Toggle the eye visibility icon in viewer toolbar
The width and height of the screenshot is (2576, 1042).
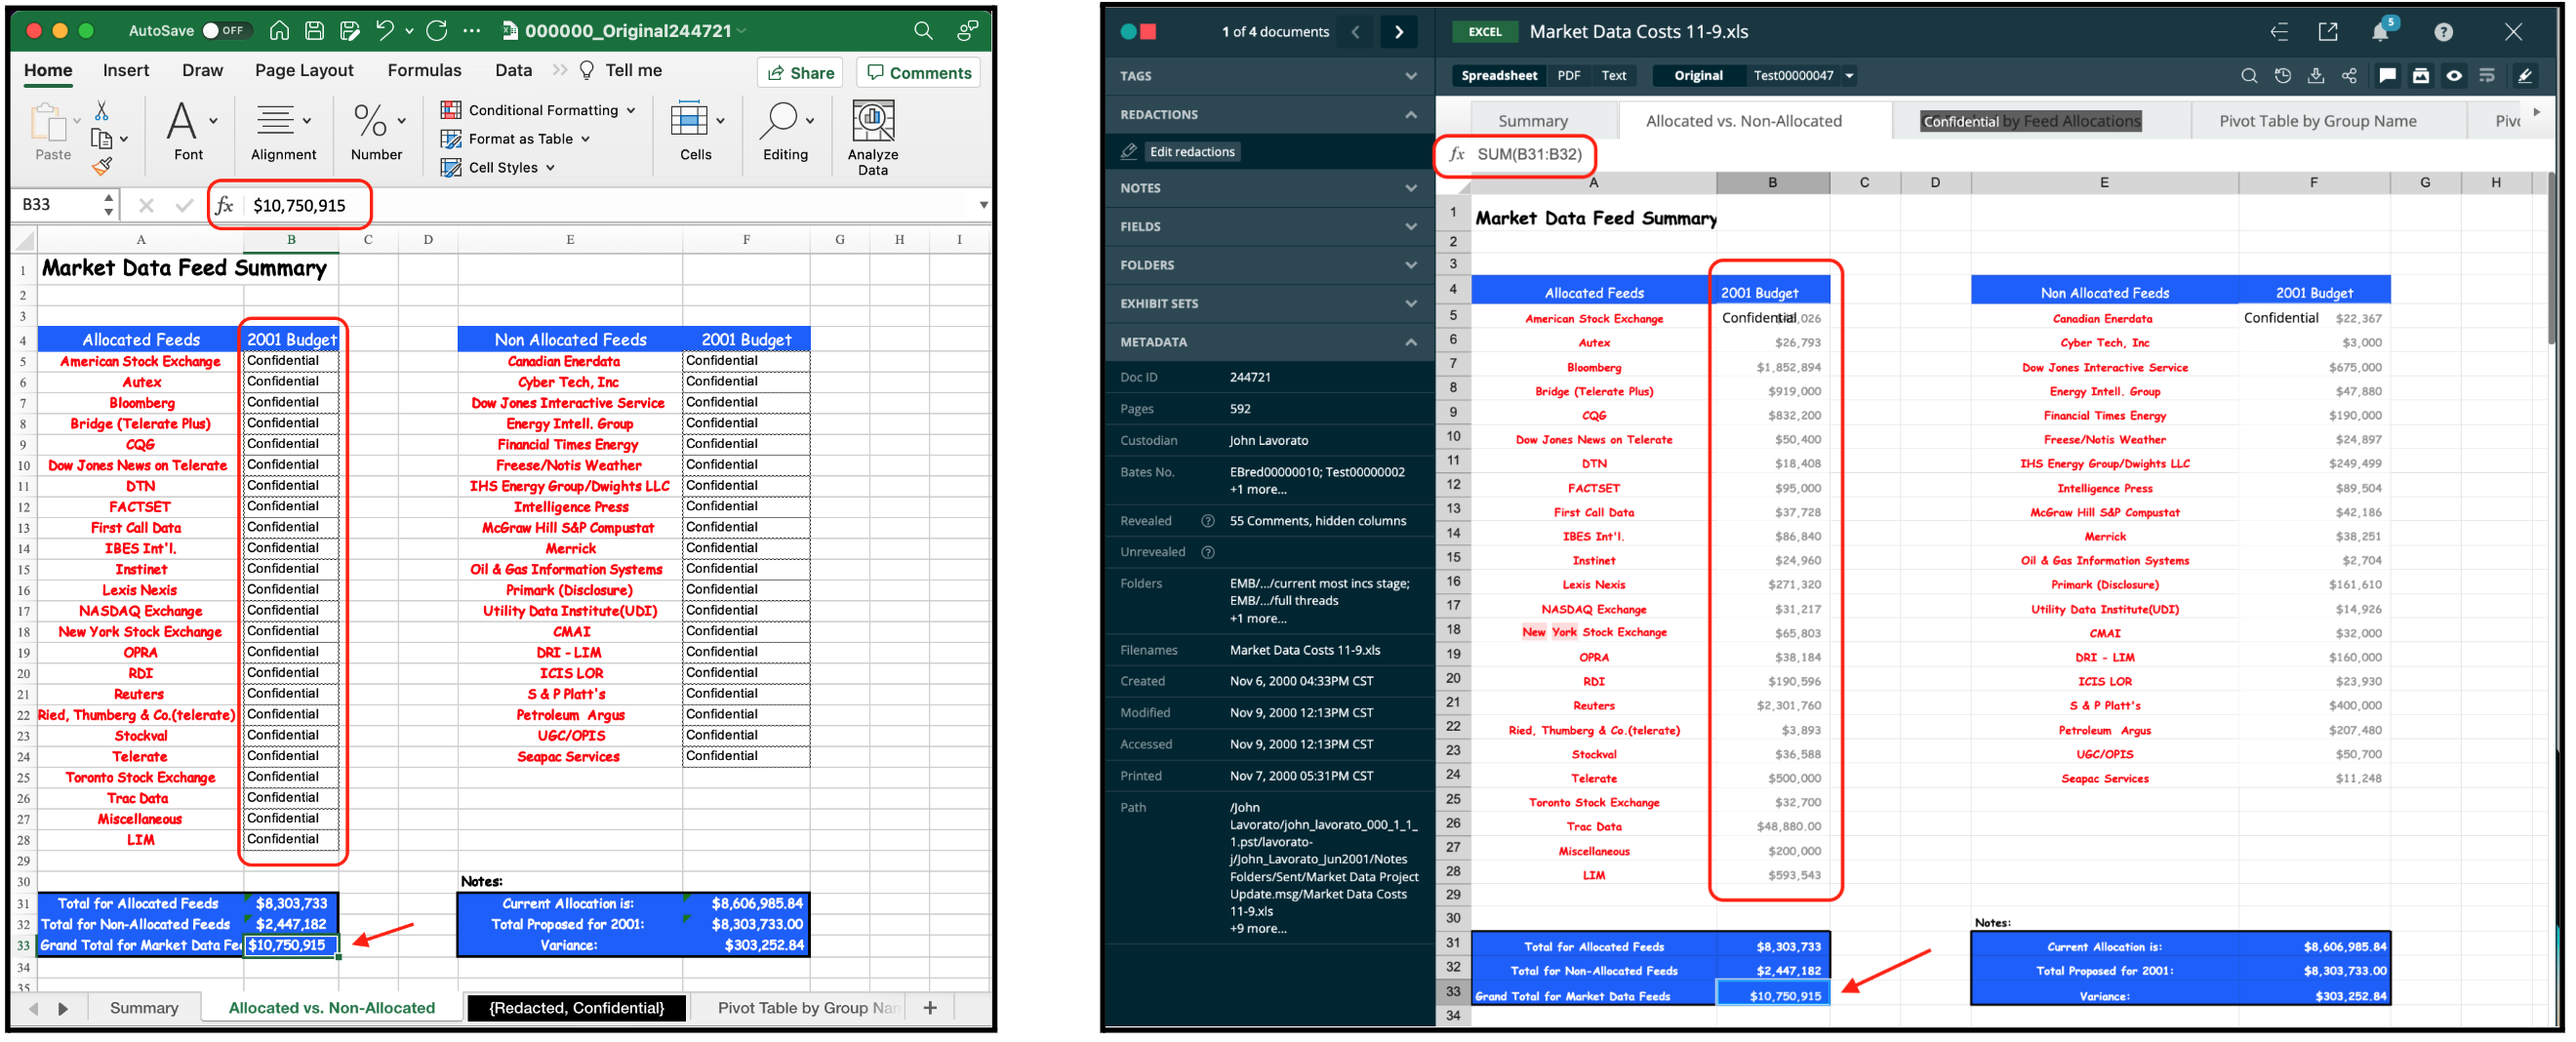2454,75
